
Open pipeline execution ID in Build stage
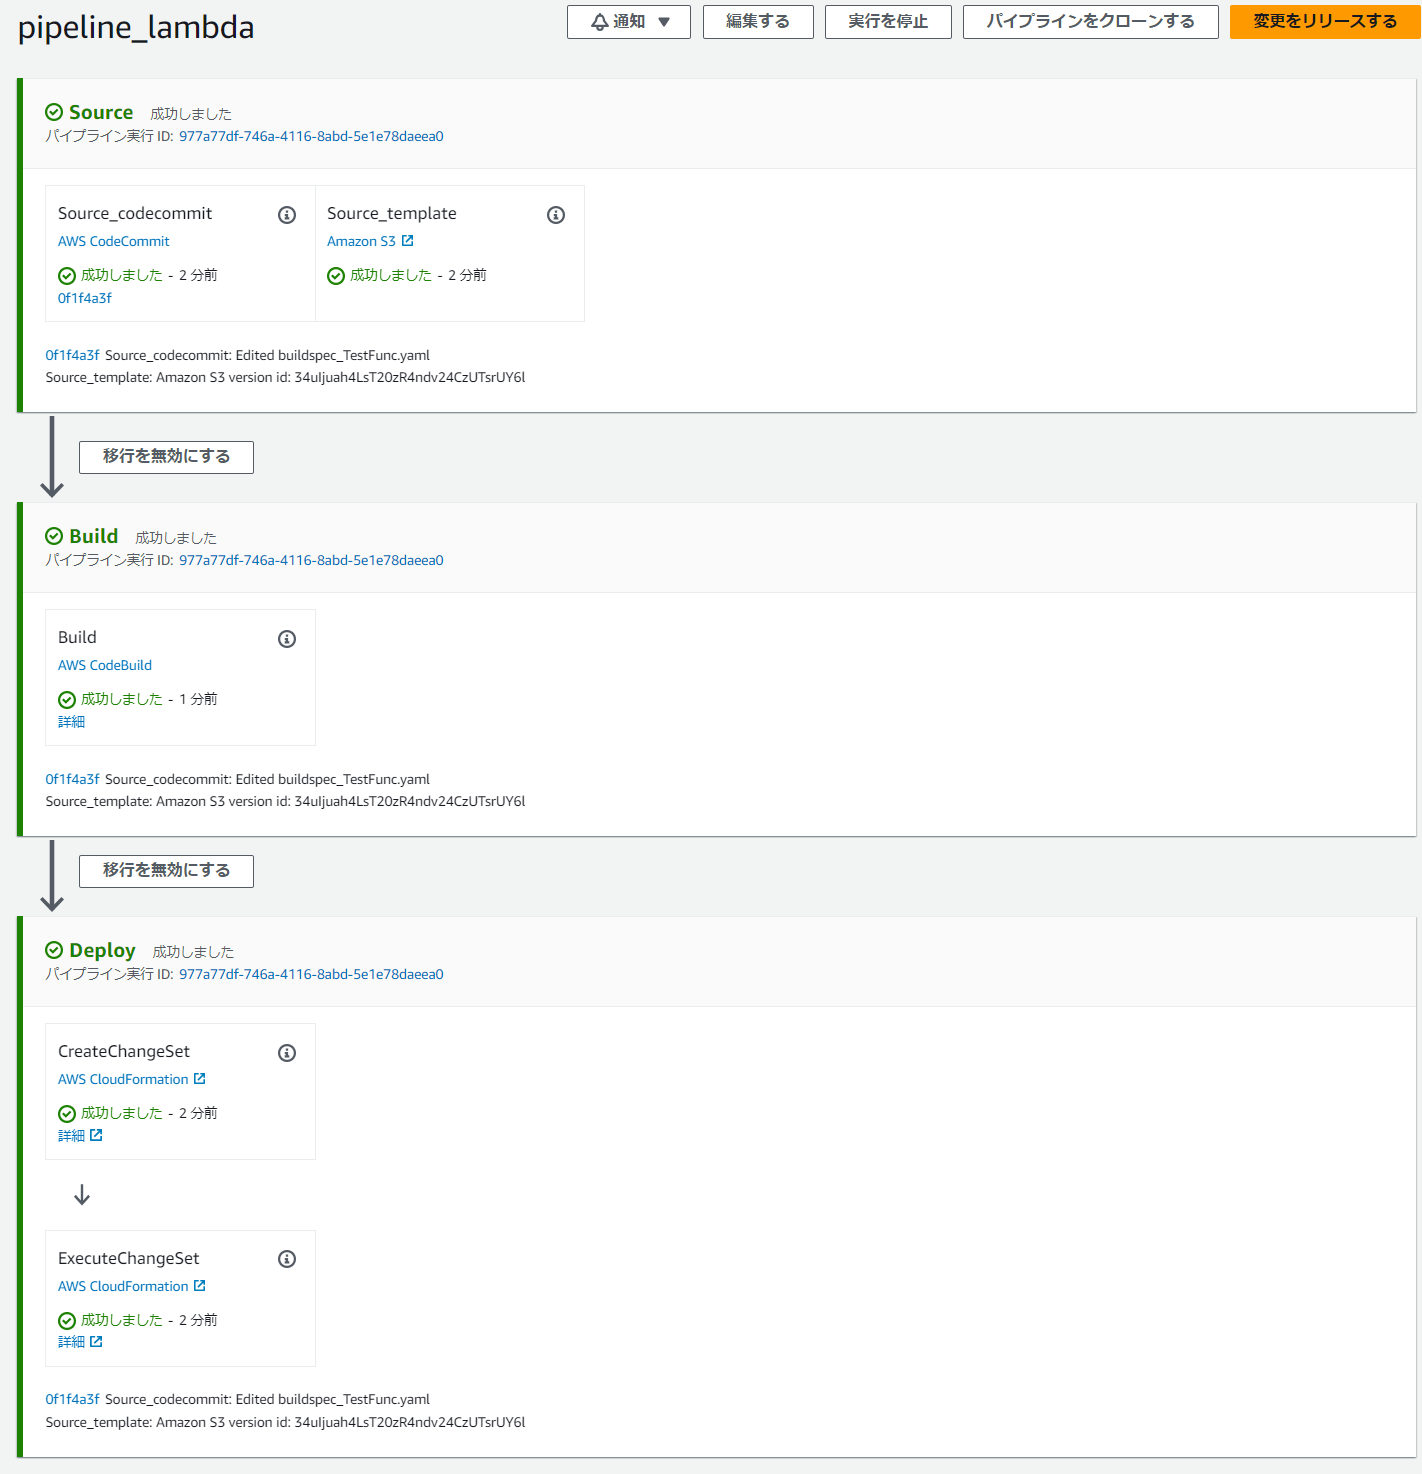coord(311,560)
